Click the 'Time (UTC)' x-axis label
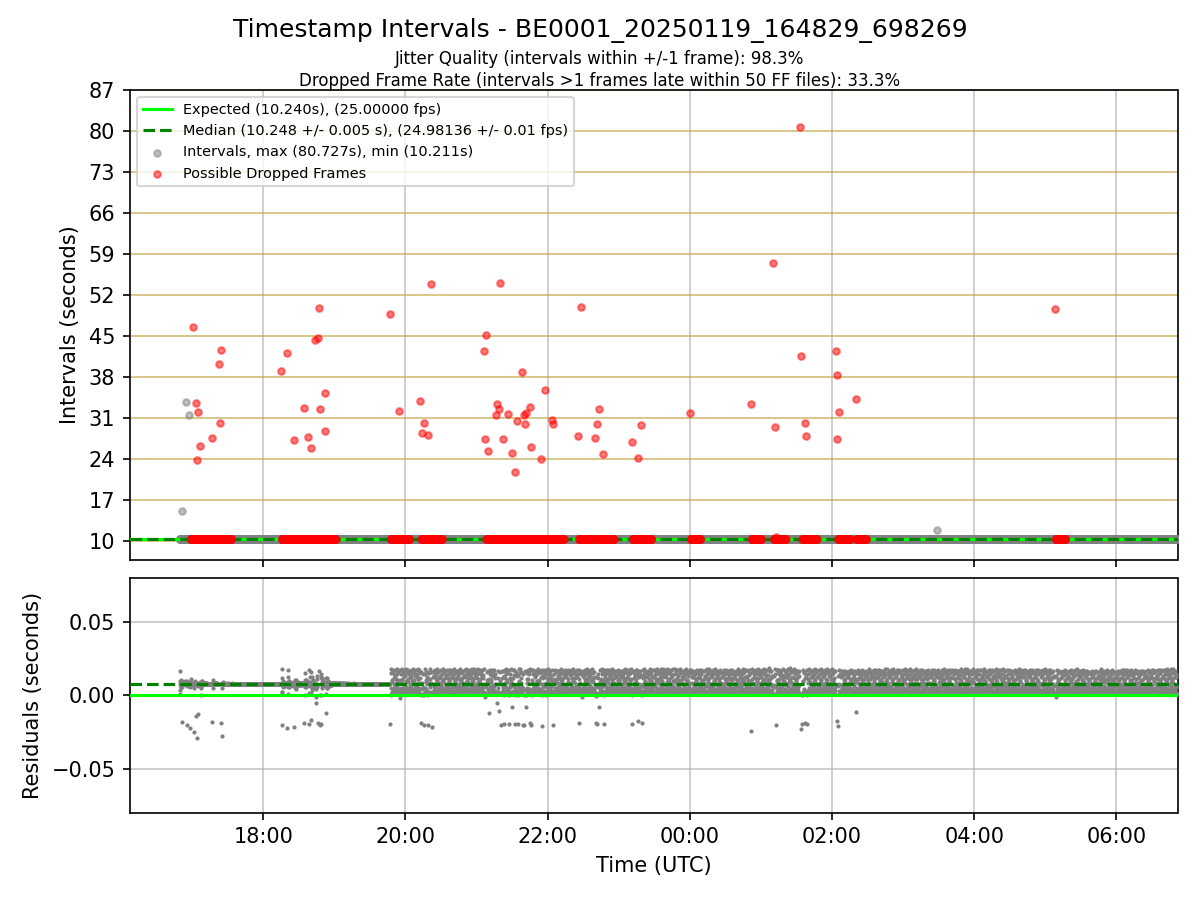 [x=654, y=865]
